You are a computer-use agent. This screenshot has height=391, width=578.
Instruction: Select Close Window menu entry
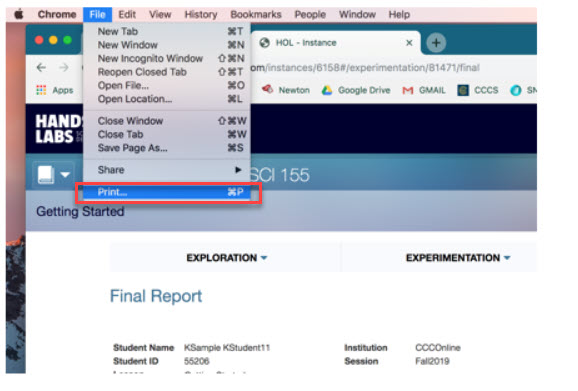[167, 121]
